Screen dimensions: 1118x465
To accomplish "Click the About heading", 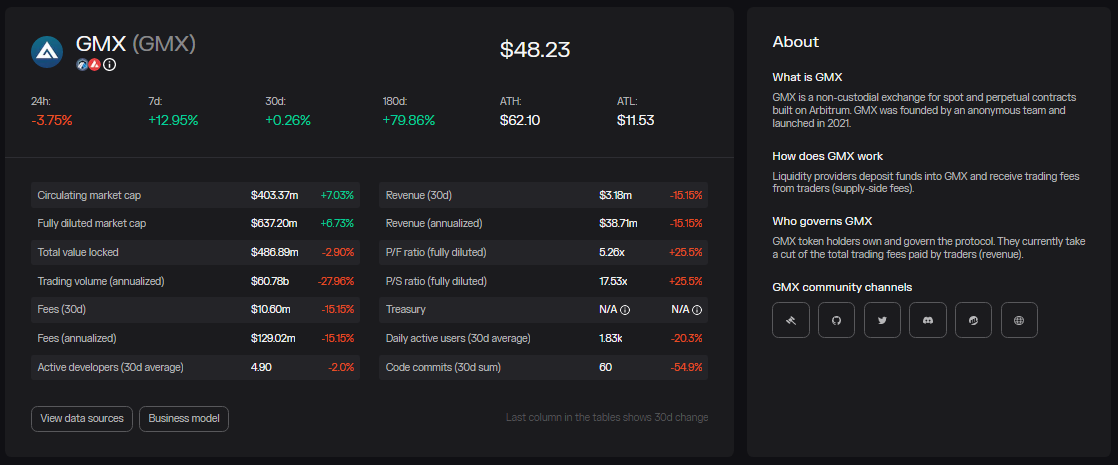I will (x=796, y=42).
